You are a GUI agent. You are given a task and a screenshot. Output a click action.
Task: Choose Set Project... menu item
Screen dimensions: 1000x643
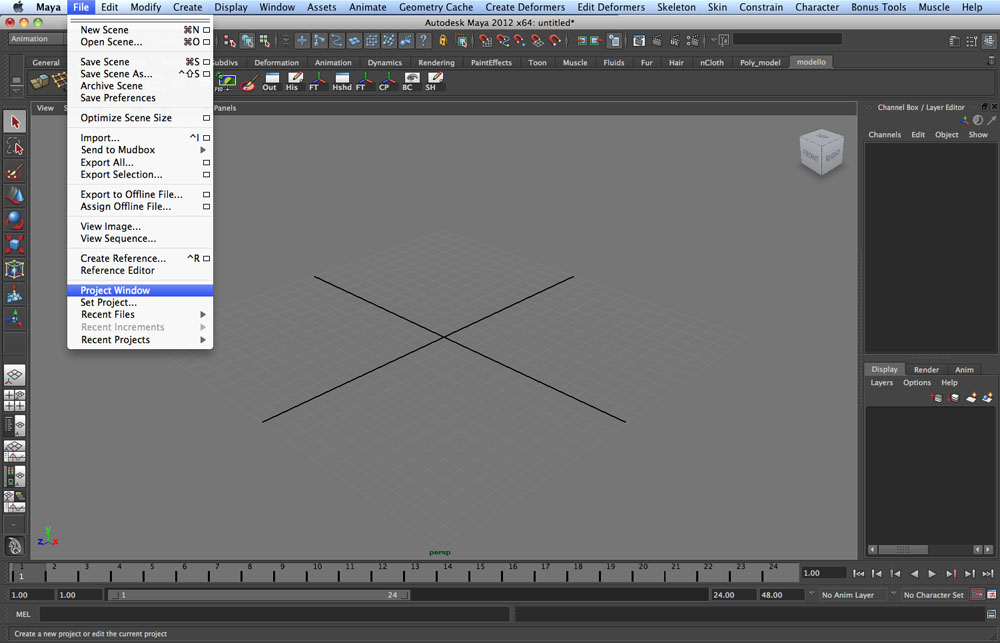[x=140, y=302]
